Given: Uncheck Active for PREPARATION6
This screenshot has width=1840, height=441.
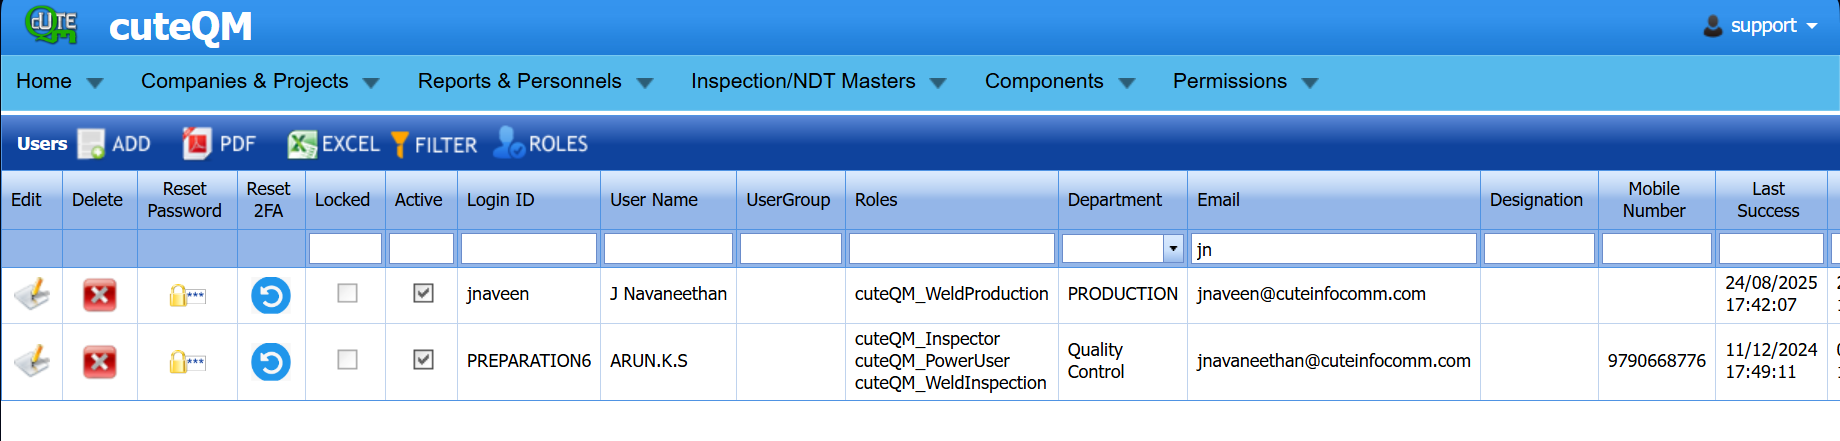Looking at the screenshot, I should 423,359.
